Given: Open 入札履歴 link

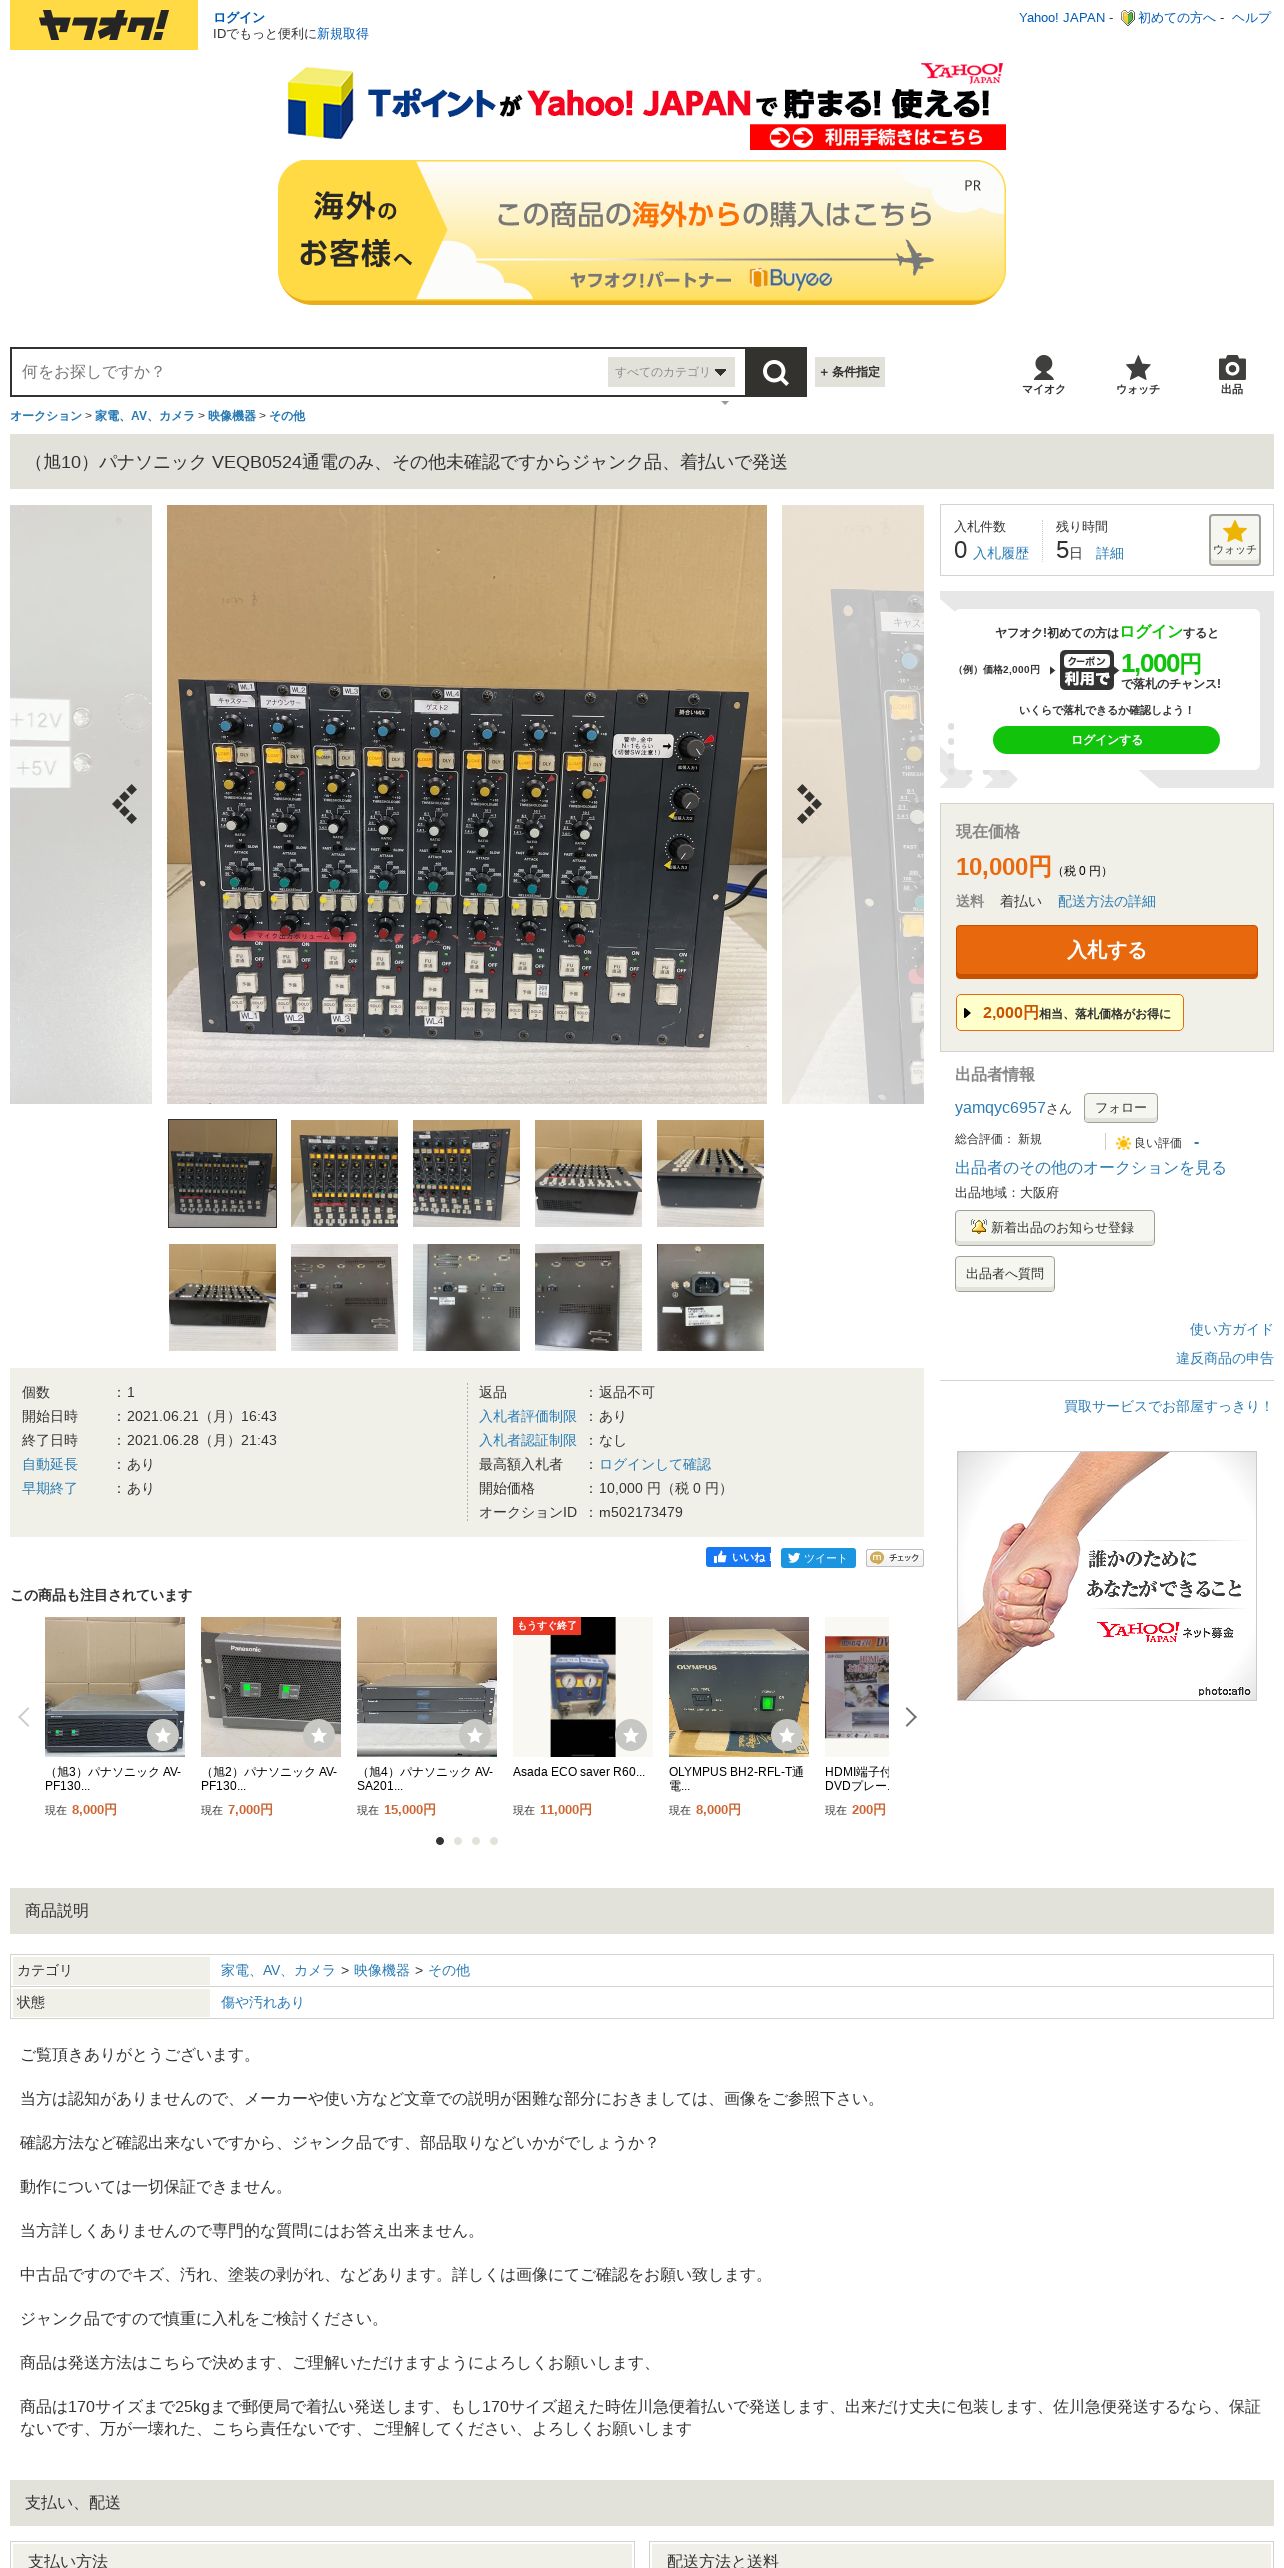Looking at the screenshot, I should pyautogui.click(x=1001, y=553).
